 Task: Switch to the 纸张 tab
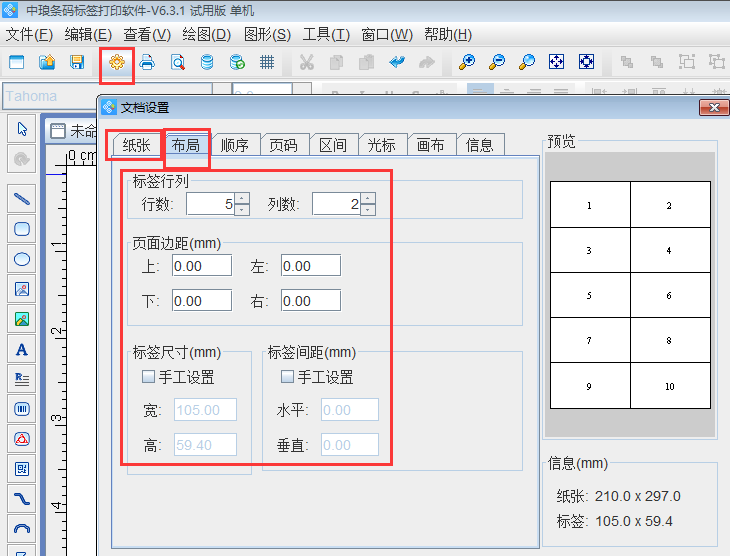click(136, 145)
